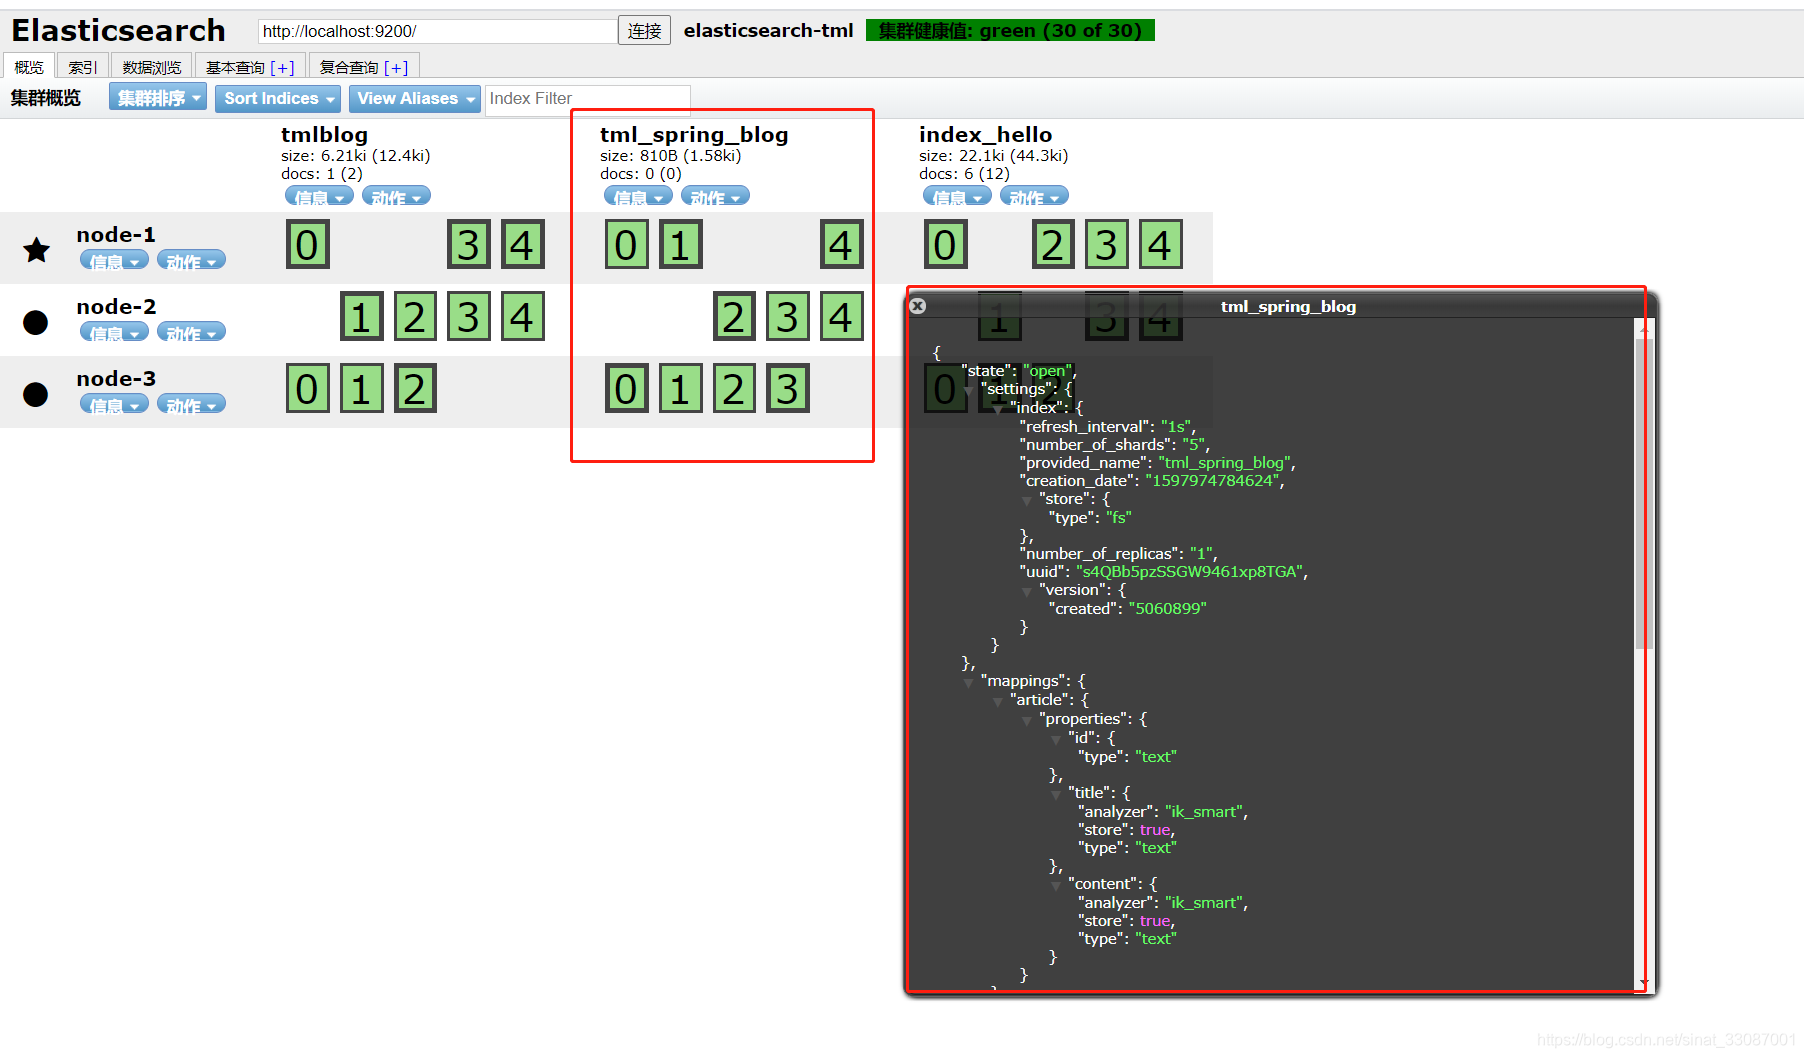Switch to the 基本查询 tab

pyautogui.click(x=235, y=67)
